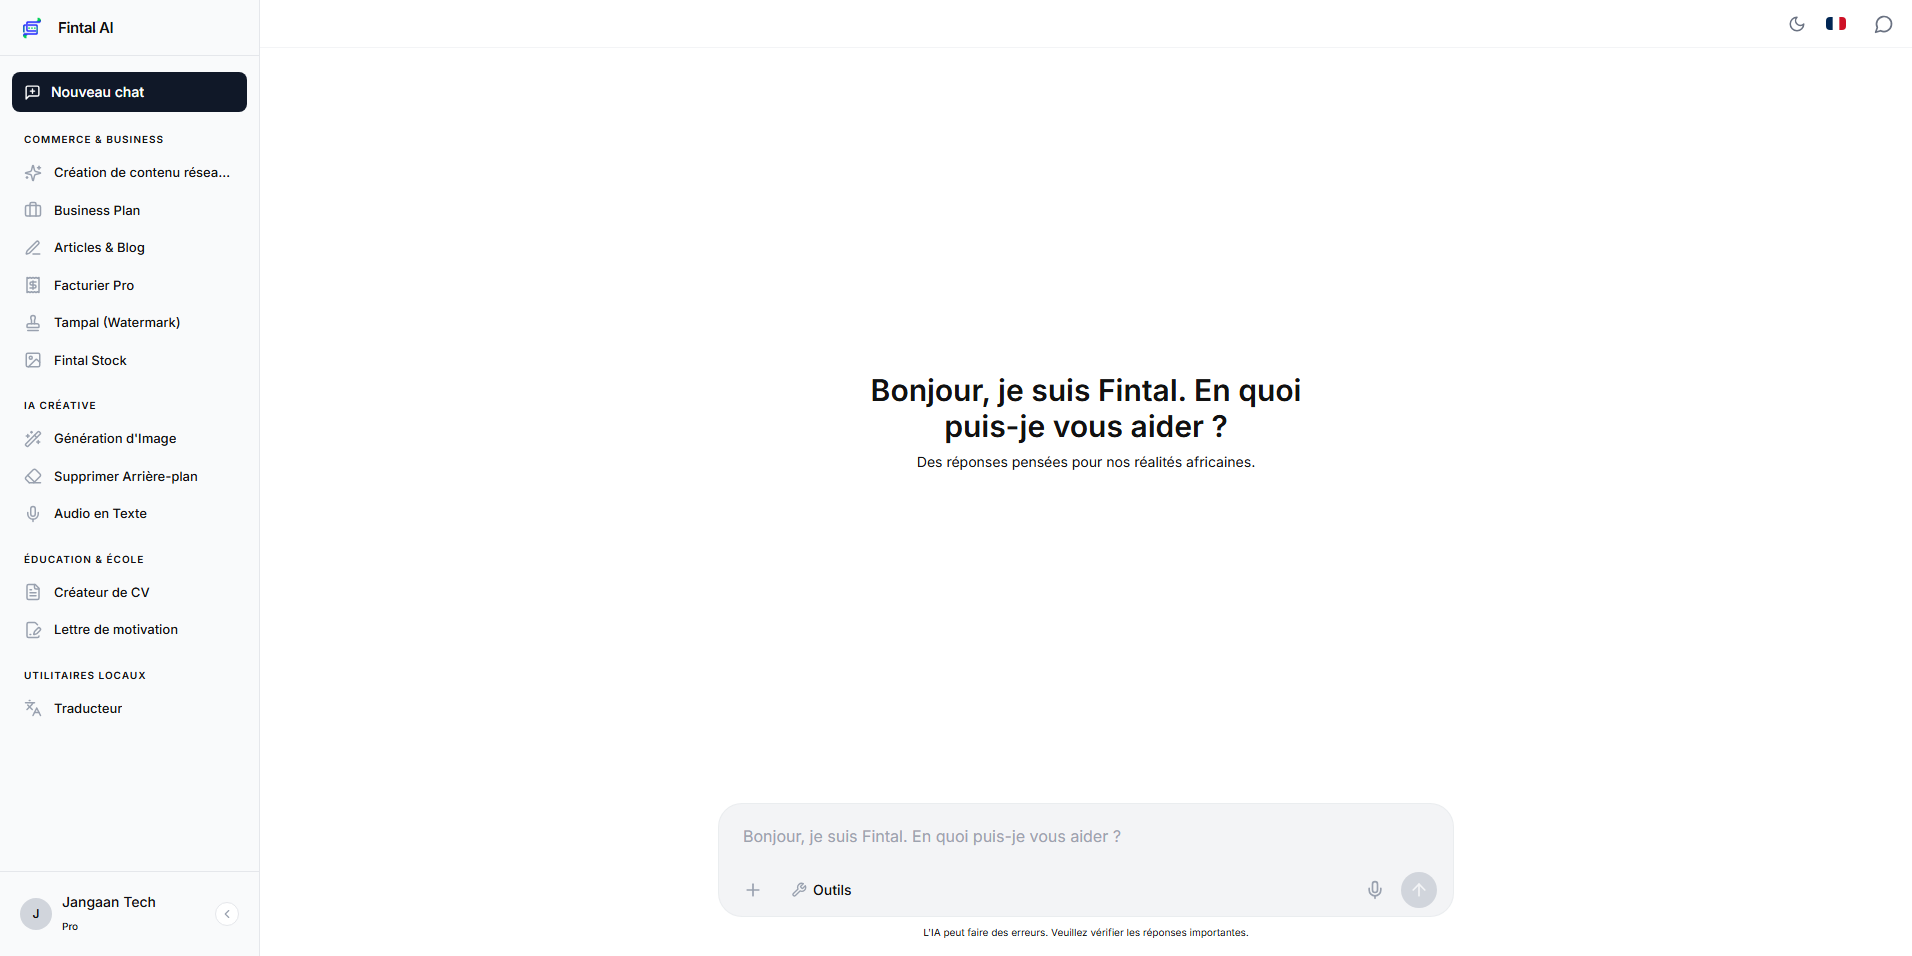1912x956 pixels.
Task: Open the Outils tools menu
Action: [822, 890]
